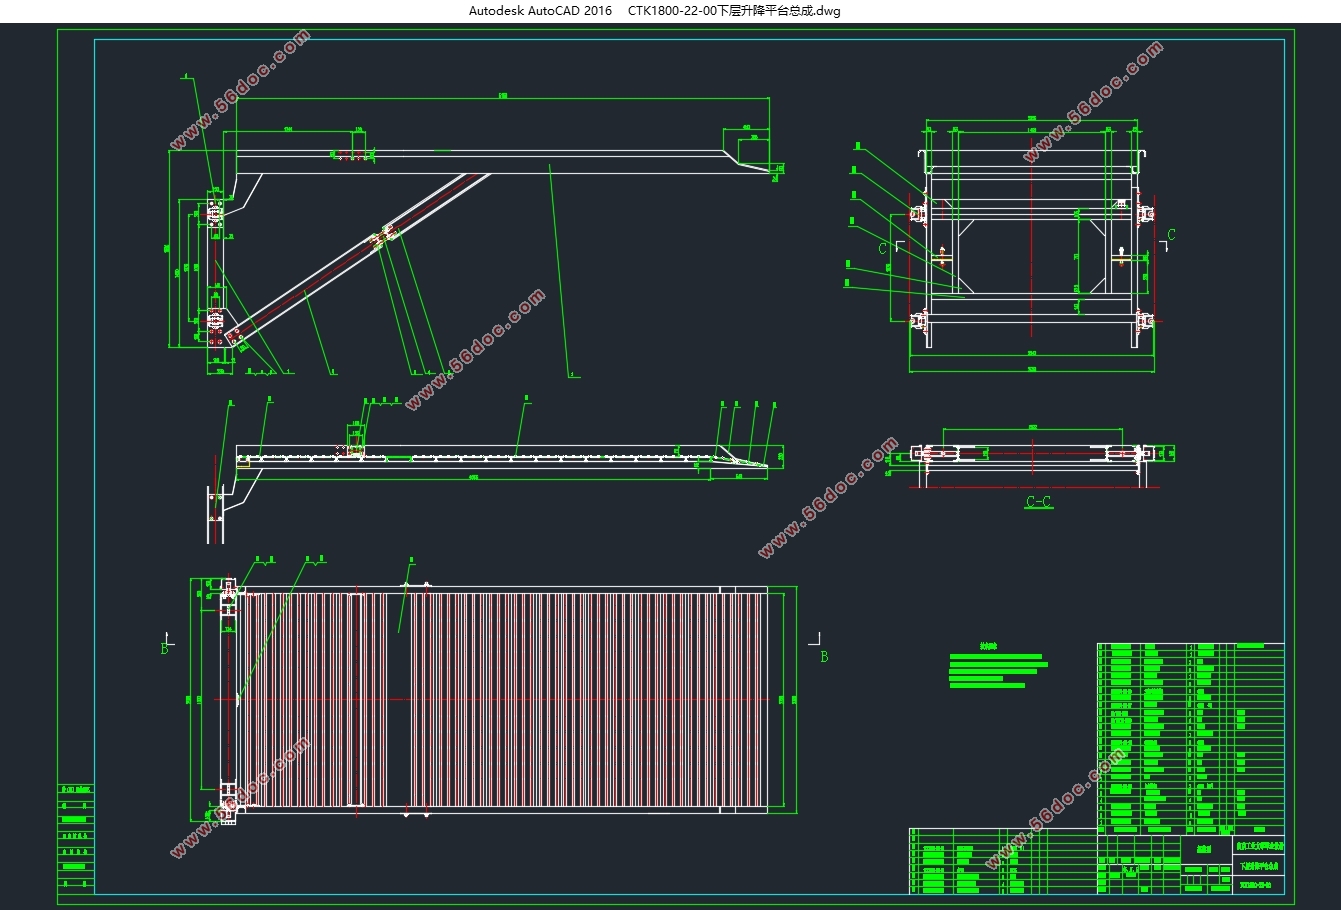Click the green technical notes text block

coord(997,666)
